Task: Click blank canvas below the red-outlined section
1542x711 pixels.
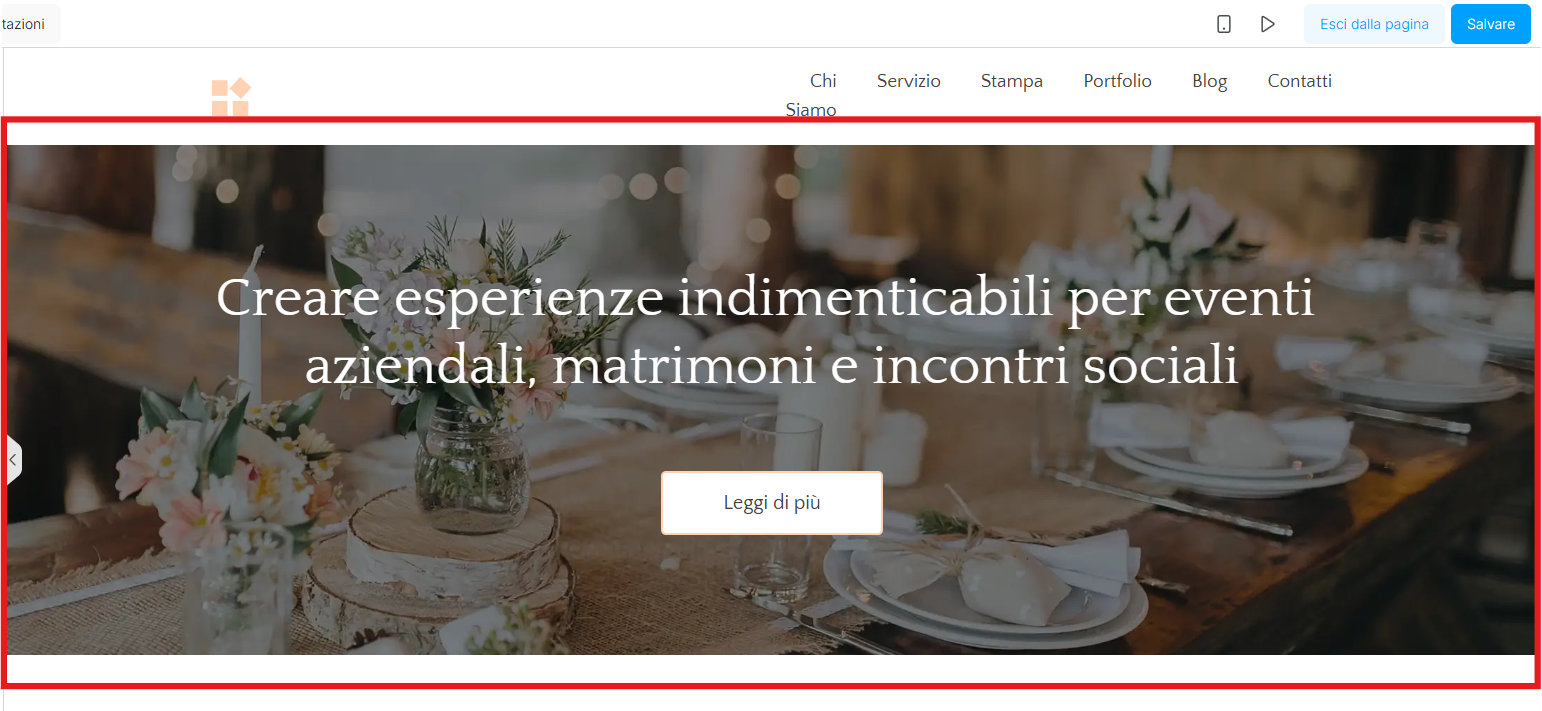Action: tap(770, 700)
